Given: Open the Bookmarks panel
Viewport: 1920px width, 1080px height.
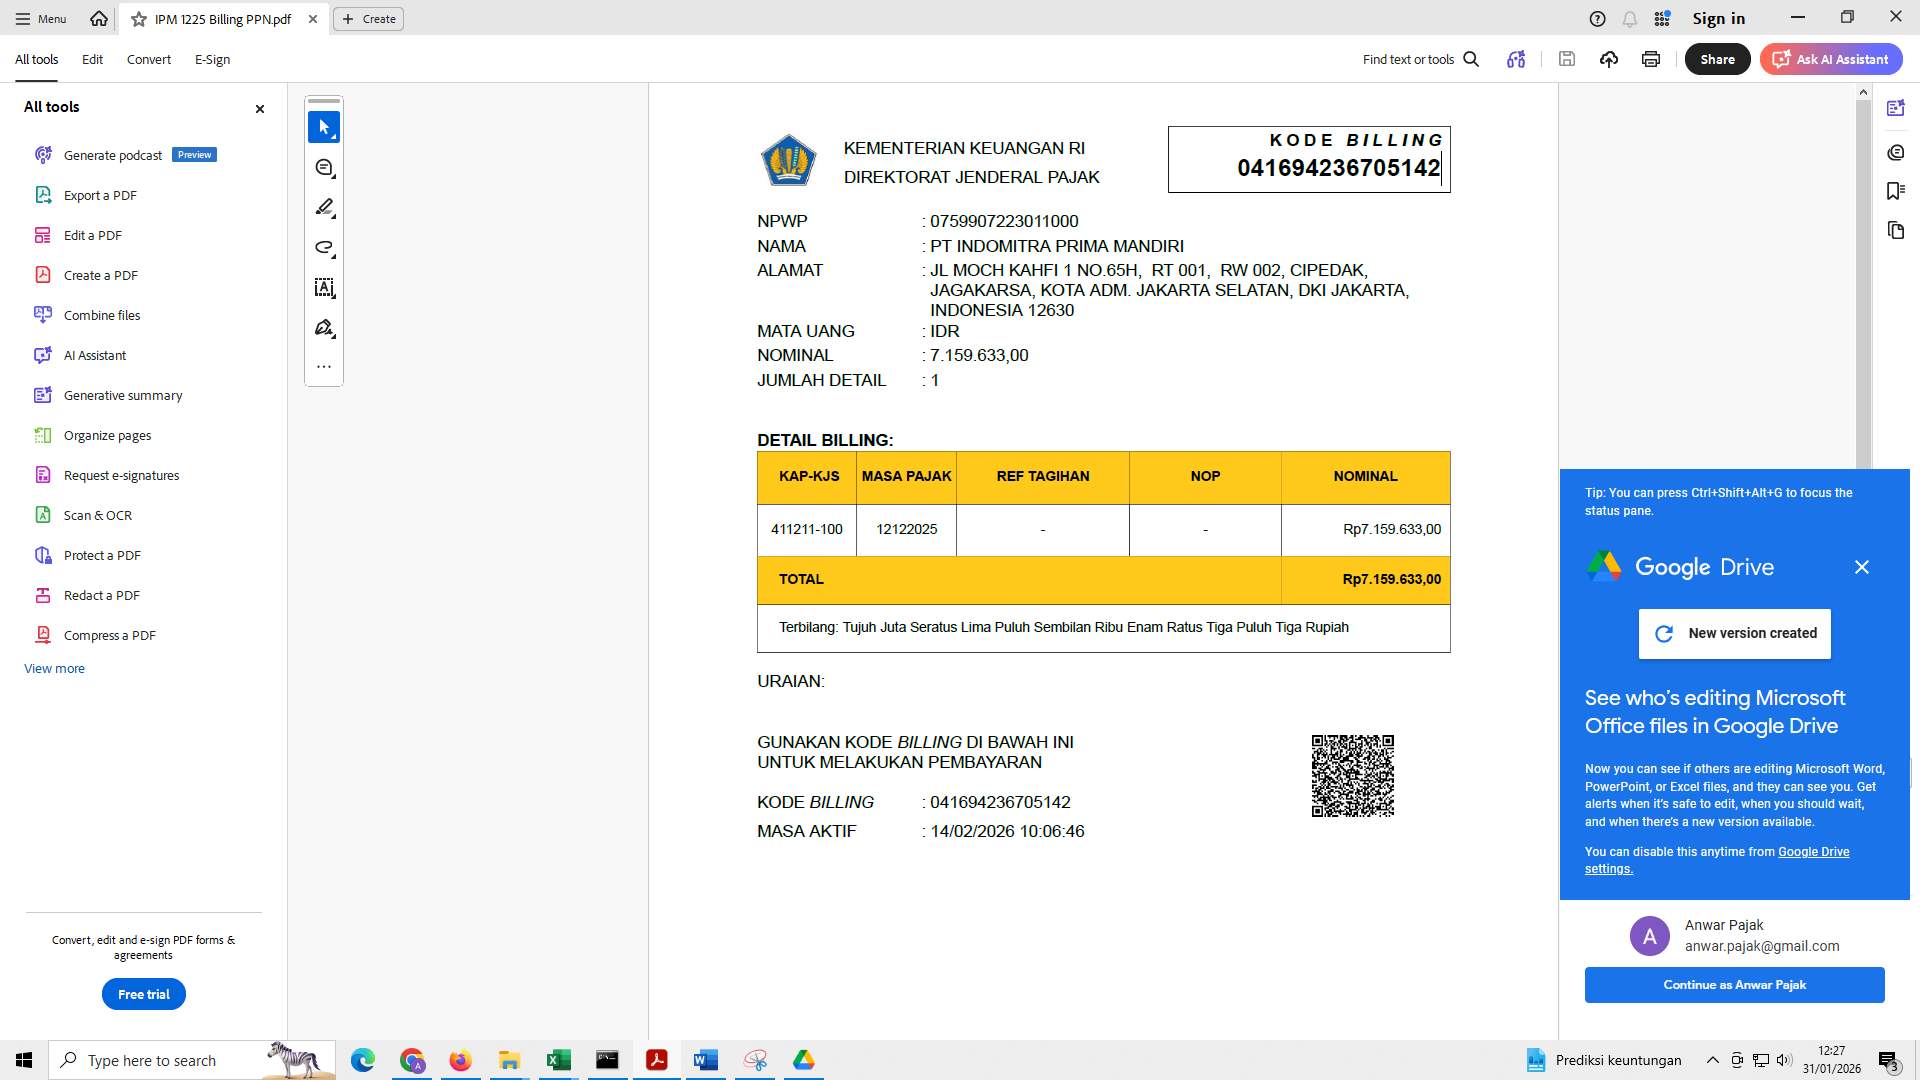Looking at the screenshot, I should pos(1896,191).
